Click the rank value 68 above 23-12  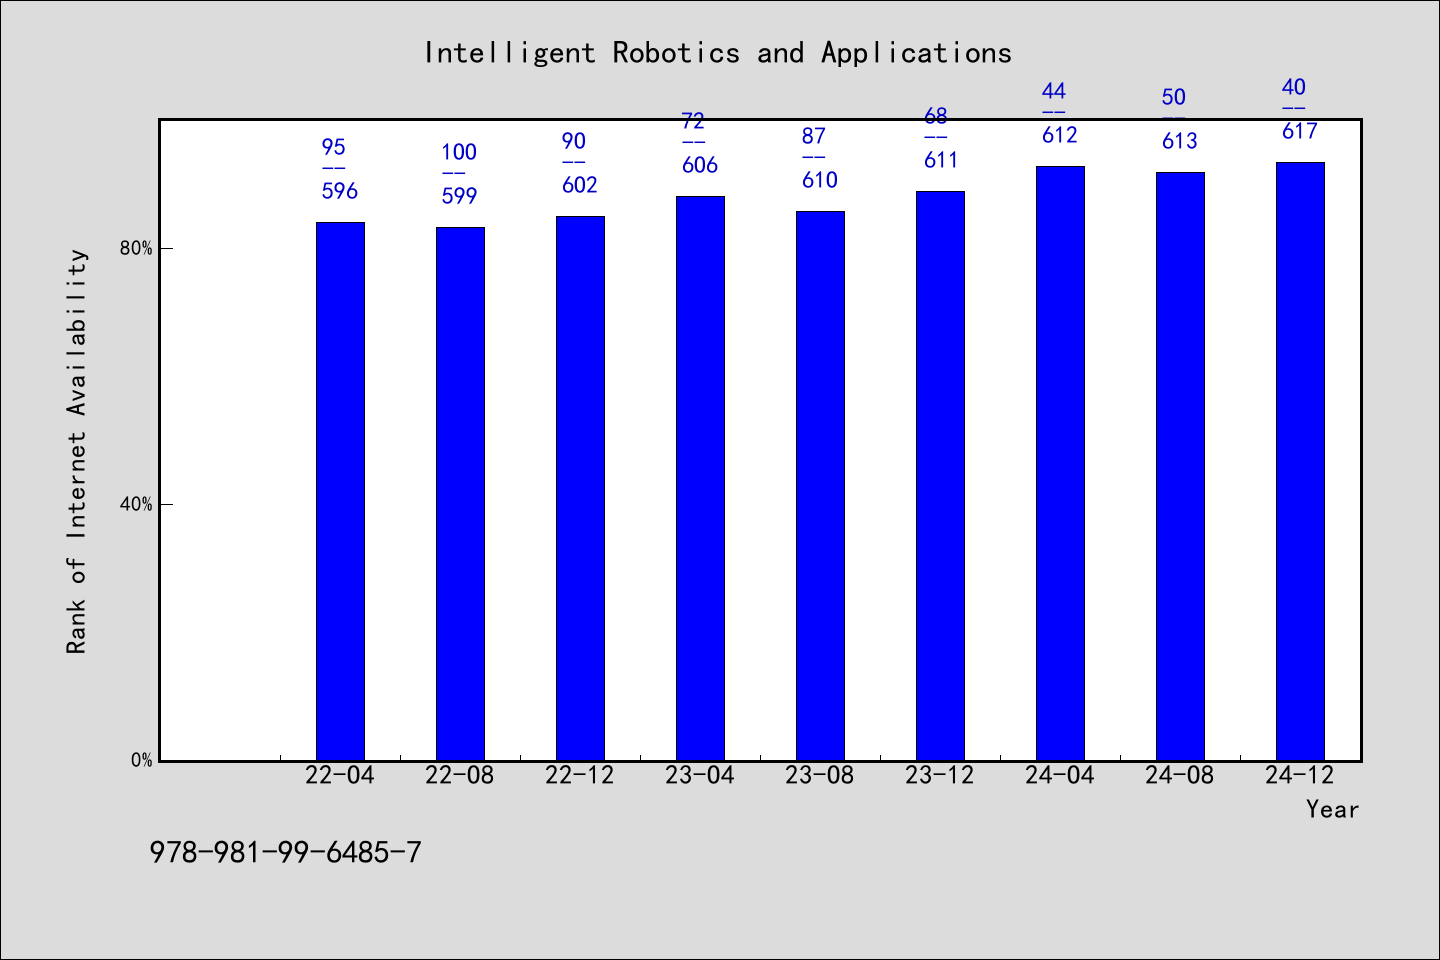[935, 117]
